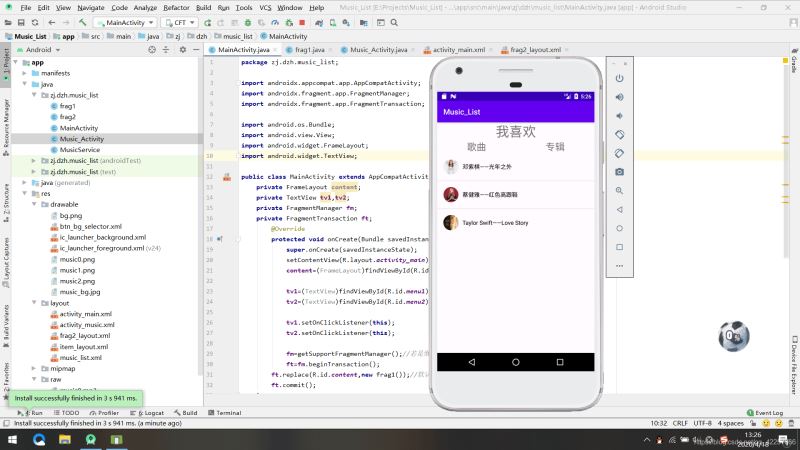Switch to the frag1.java editor tab
800x450 pixels.
tap(311, 48)
